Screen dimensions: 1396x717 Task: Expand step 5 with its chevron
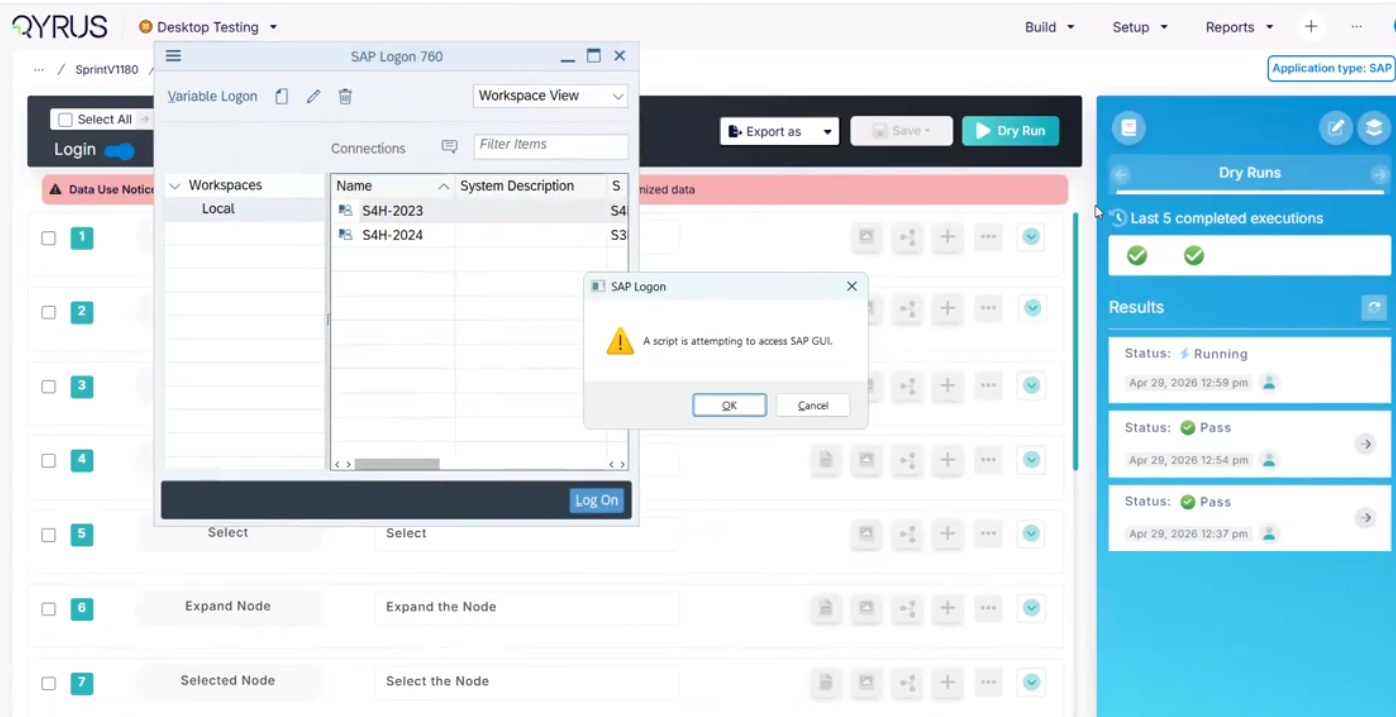pyautogui.click(x=1032, y=534)
